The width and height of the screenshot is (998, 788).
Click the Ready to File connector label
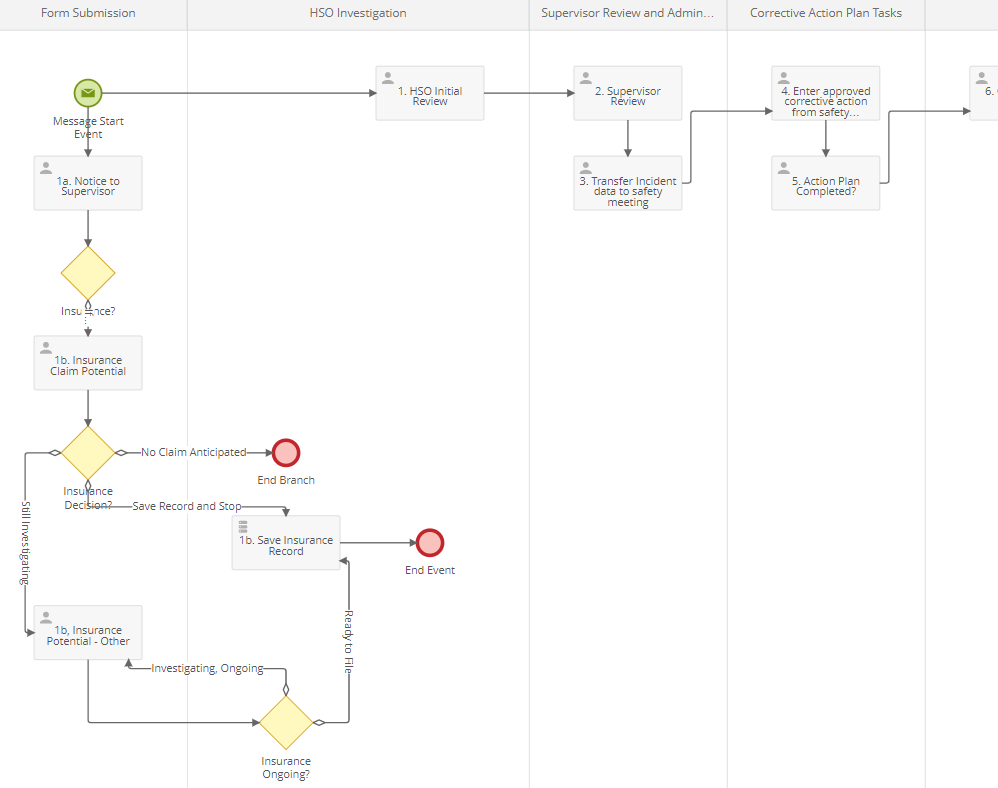[348, 642]
